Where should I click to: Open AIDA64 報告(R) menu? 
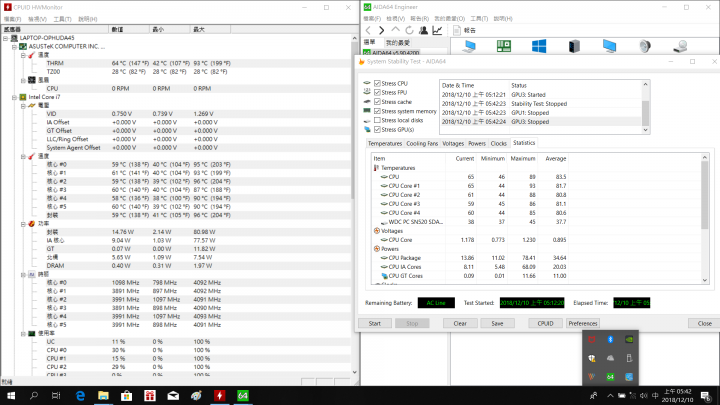[419, 18]
